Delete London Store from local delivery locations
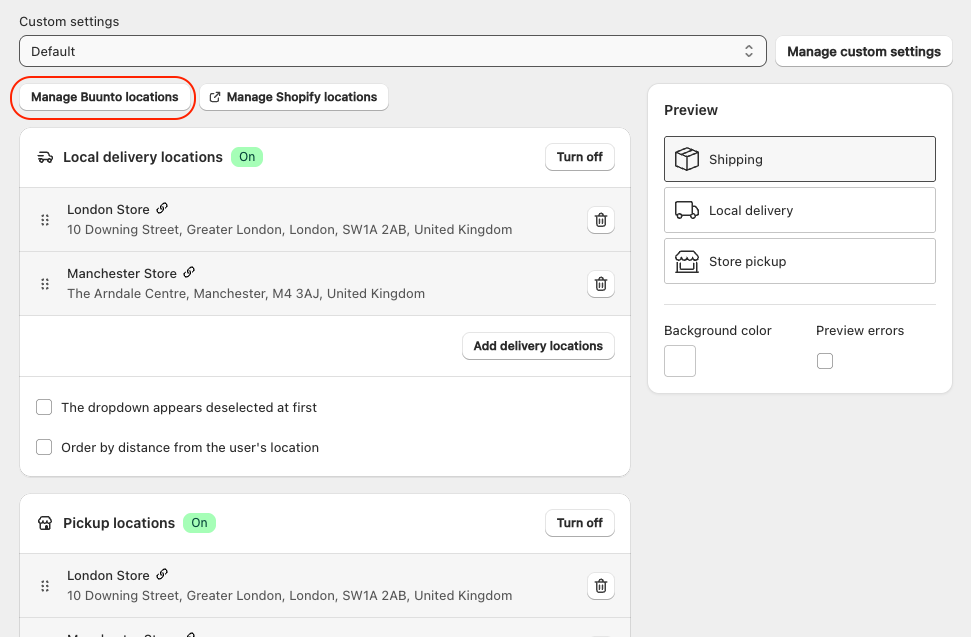Screen dimensions: 971x637 (x=600, y=220)
